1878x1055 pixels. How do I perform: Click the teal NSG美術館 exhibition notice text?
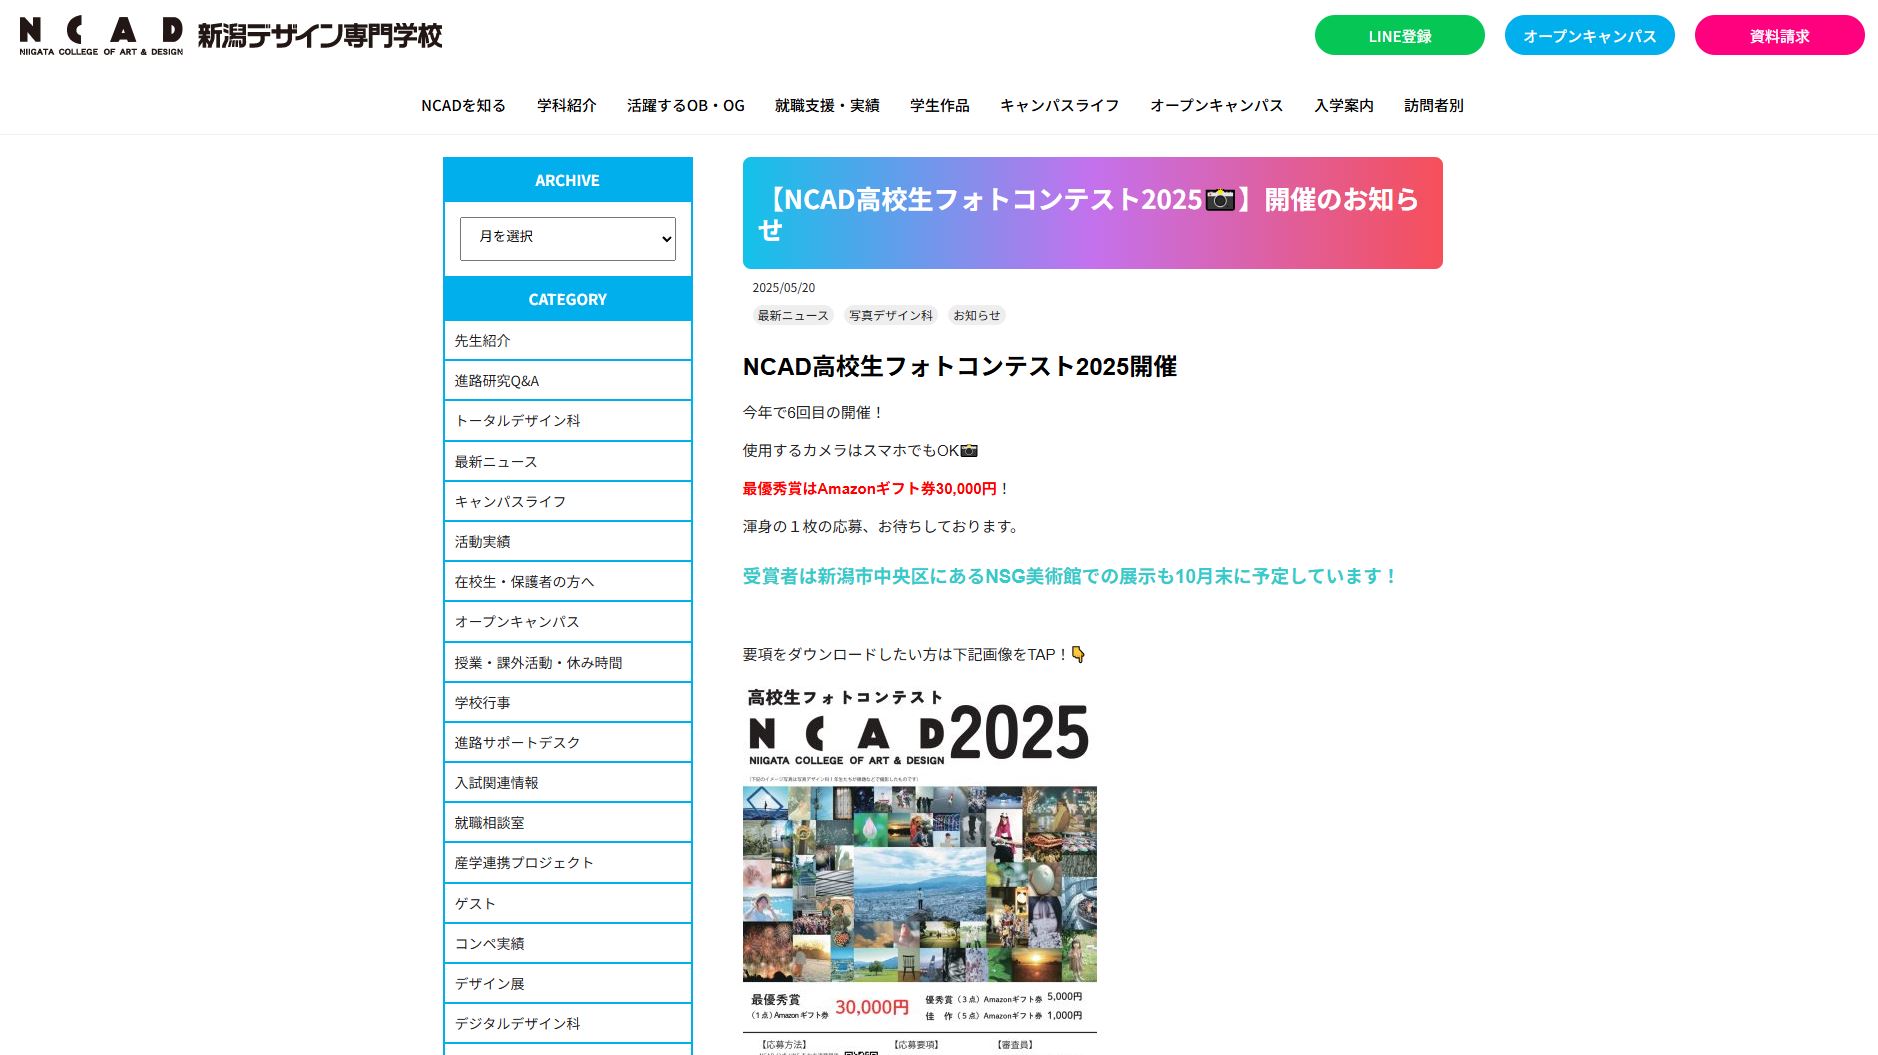[1069, 577]
